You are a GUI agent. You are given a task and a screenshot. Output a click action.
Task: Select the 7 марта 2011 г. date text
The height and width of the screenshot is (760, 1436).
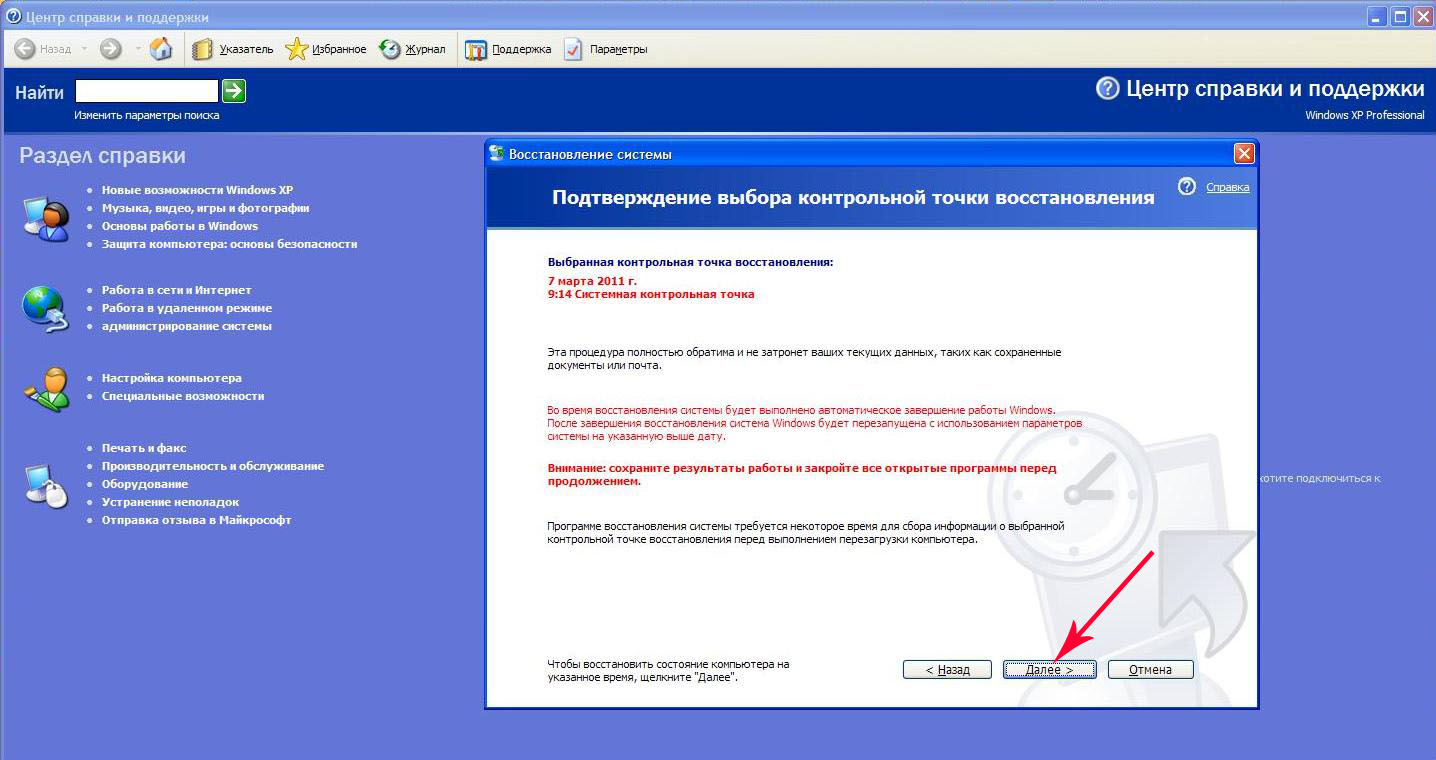(593, 281)
